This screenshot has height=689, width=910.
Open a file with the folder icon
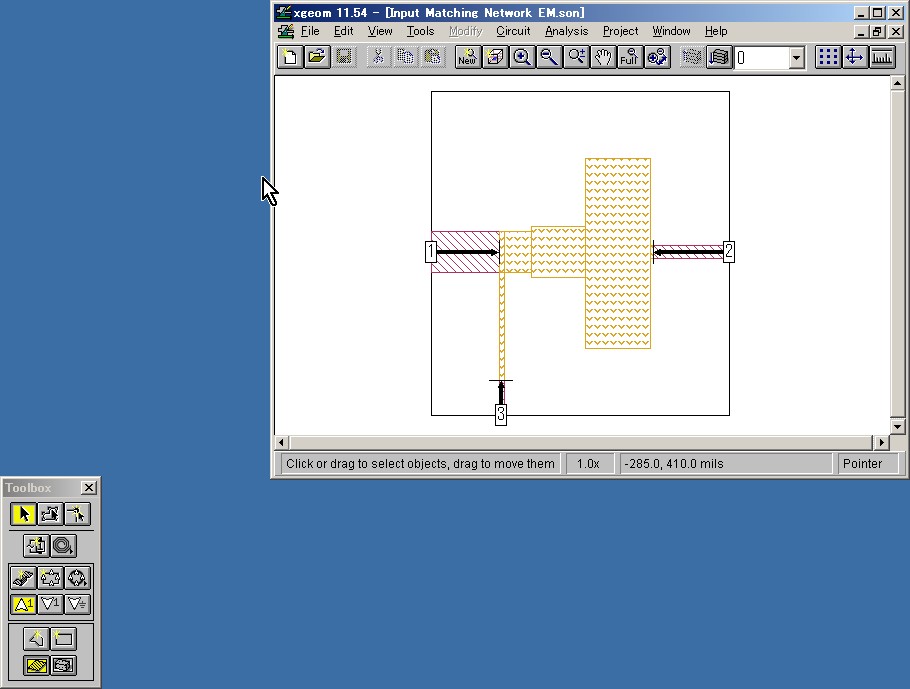(317, 57)
